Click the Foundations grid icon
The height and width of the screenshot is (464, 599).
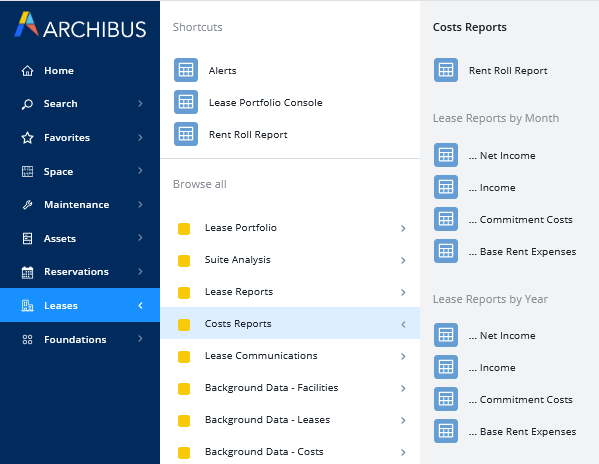coord(27,340)
